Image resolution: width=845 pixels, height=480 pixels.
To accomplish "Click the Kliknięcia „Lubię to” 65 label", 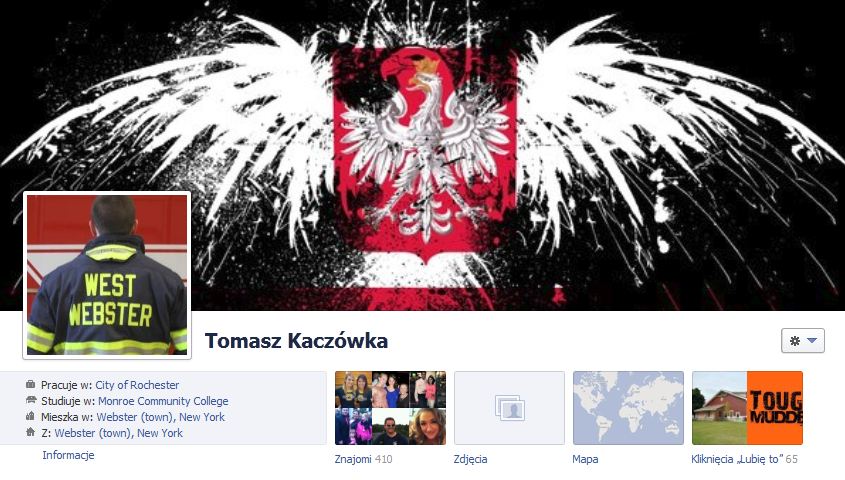I will pos(744,459).
